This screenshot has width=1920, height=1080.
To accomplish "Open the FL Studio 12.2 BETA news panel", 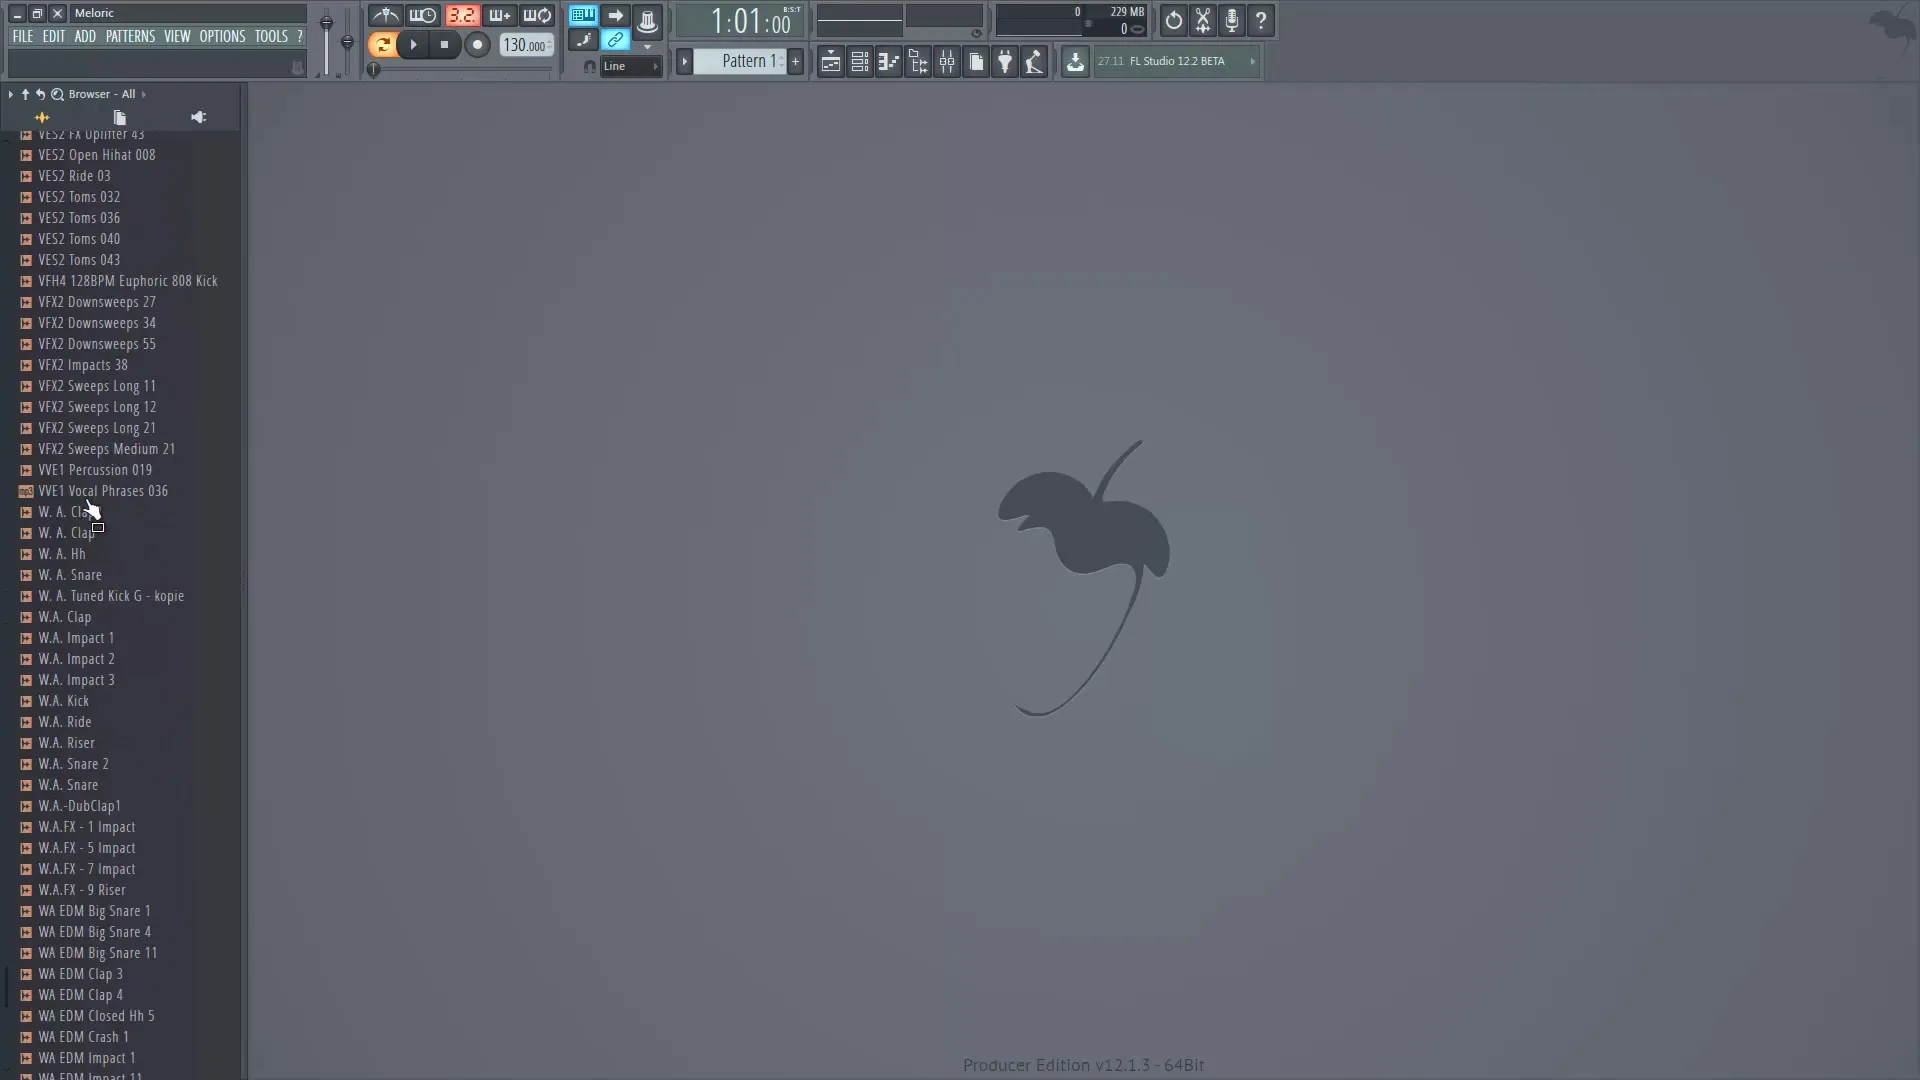I will (x=1175, y=62).
